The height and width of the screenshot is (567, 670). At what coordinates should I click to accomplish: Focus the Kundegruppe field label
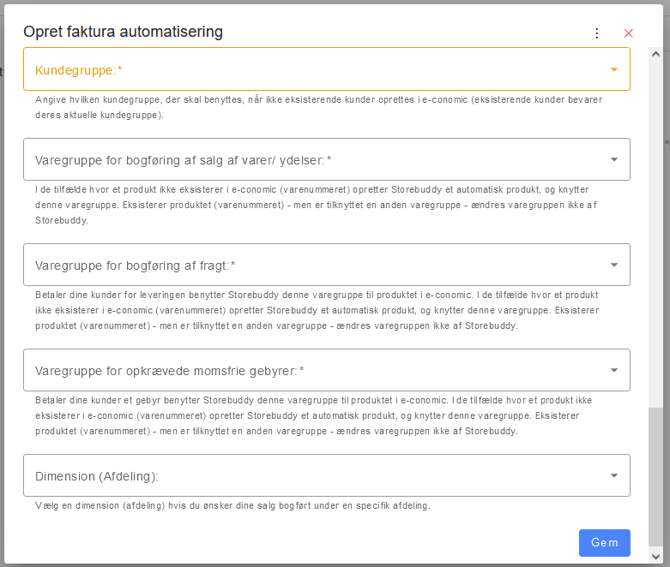79,70
